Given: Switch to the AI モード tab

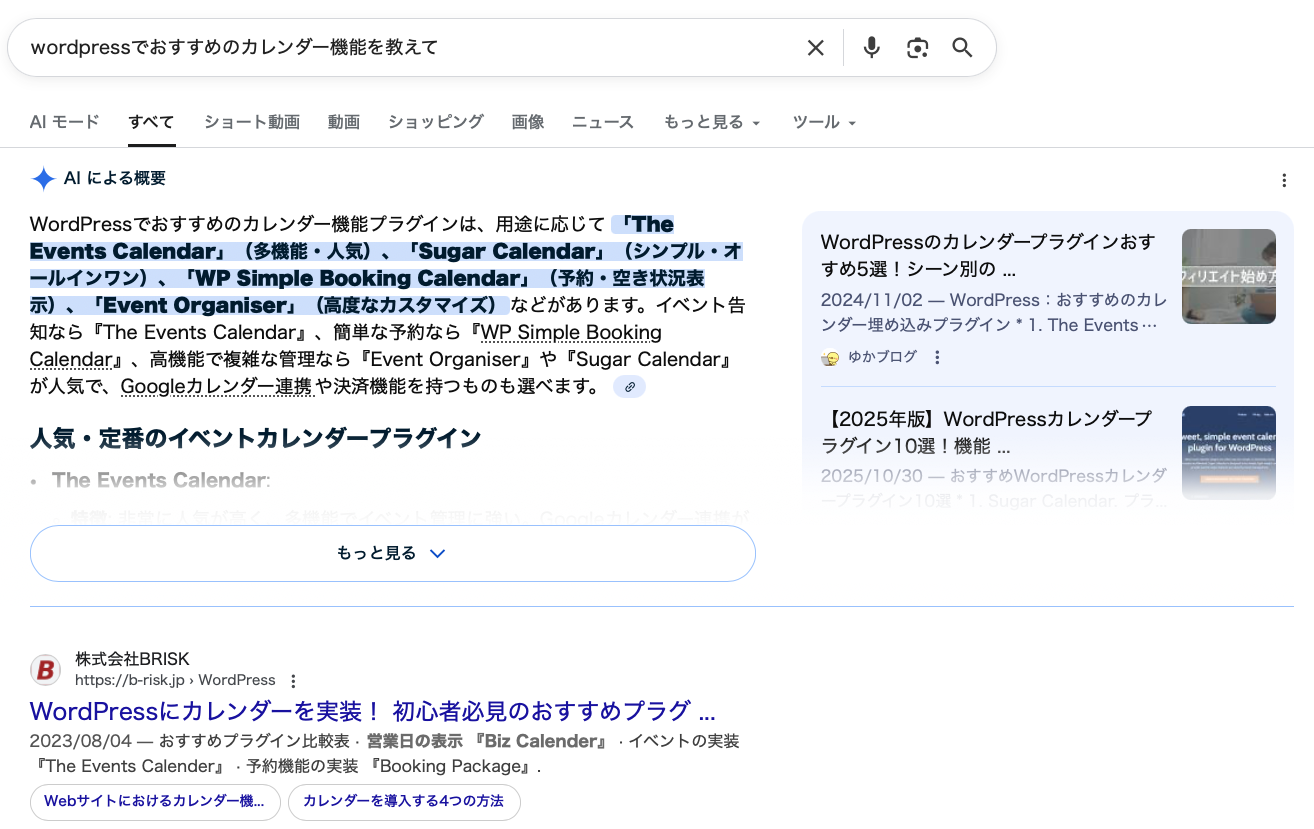Looking at the screenshot, I should (64, 122).
